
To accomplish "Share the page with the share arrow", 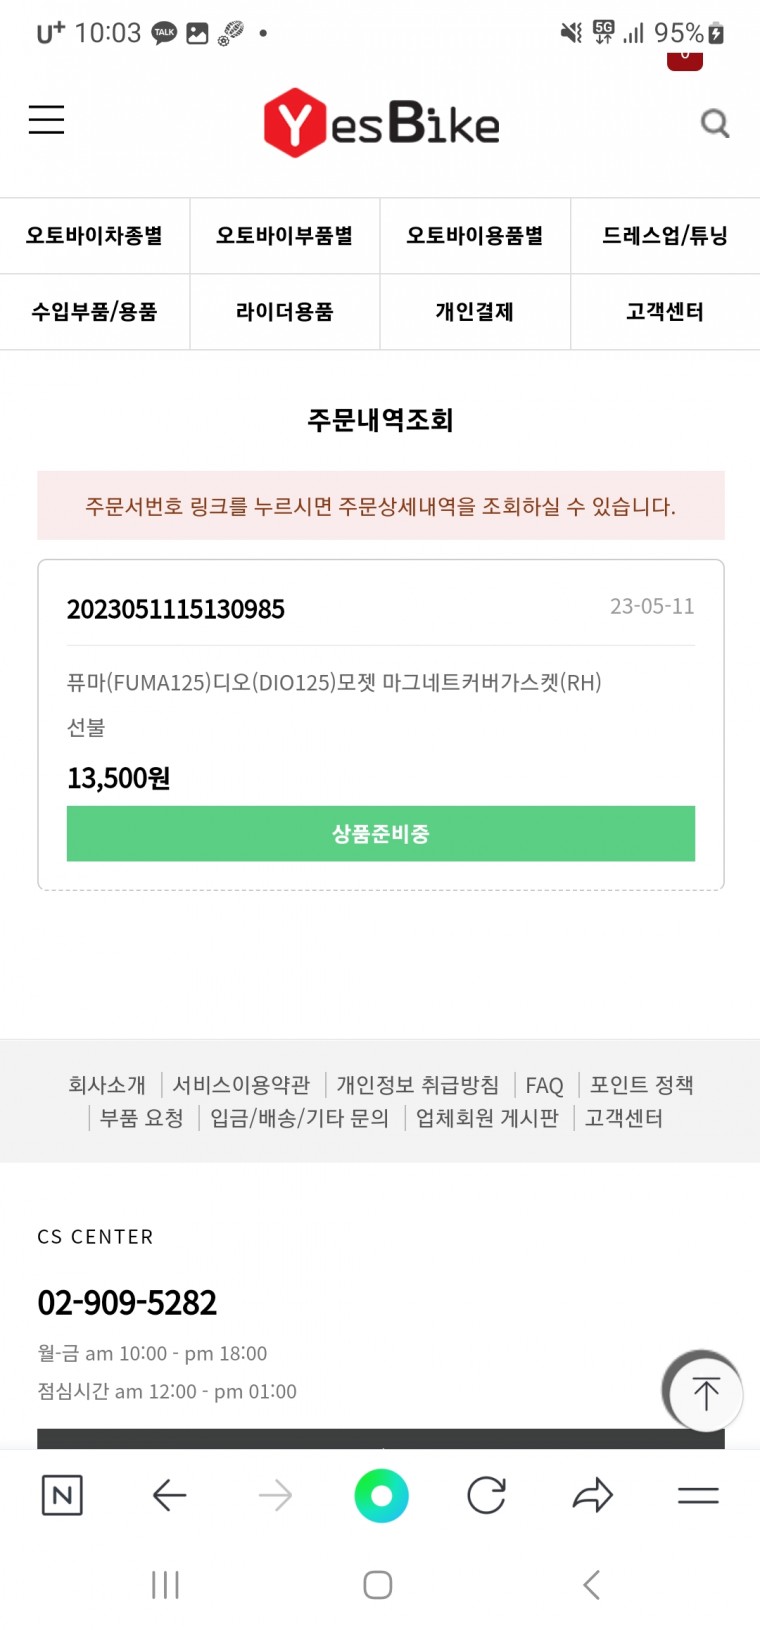I will [x=592, y=1495].
